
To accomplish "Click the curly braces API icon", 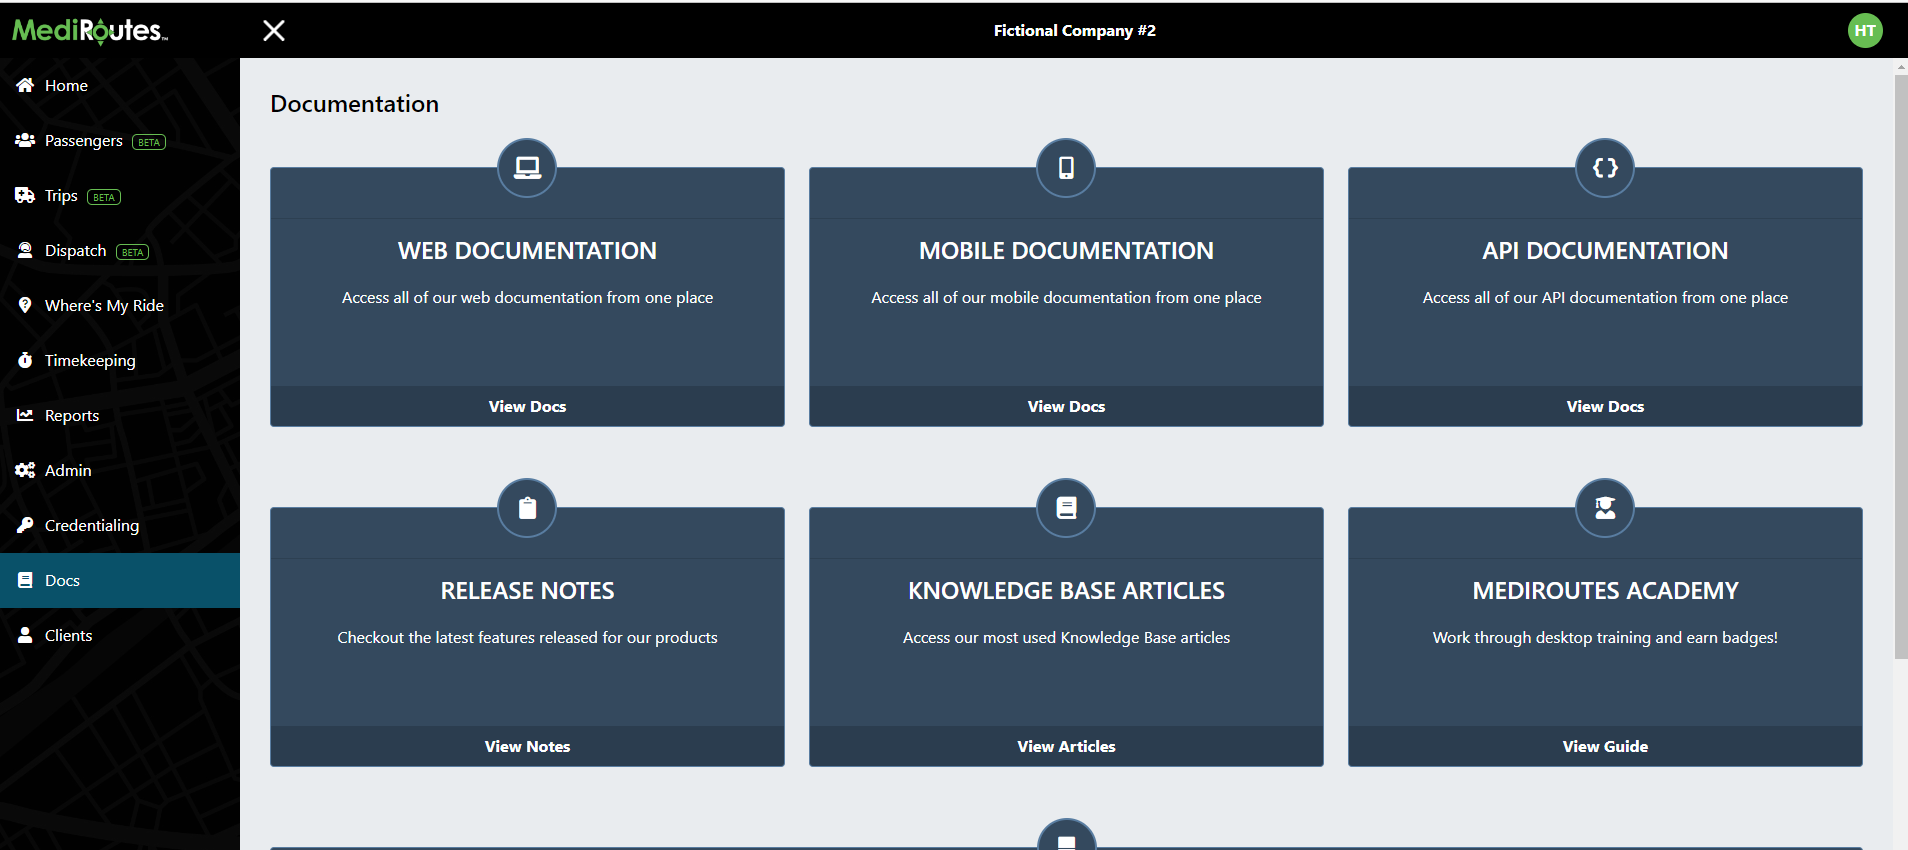I will click(1605, 168).
